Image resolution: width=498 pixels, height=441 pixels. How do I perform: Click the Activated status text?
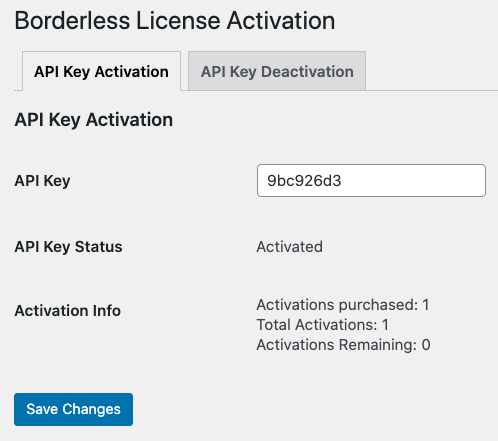[x=289, y=247]
